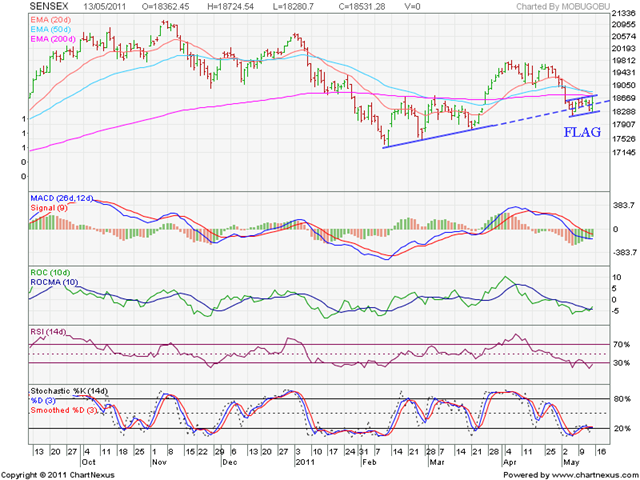Click the volume value V=0

(412, 7)
